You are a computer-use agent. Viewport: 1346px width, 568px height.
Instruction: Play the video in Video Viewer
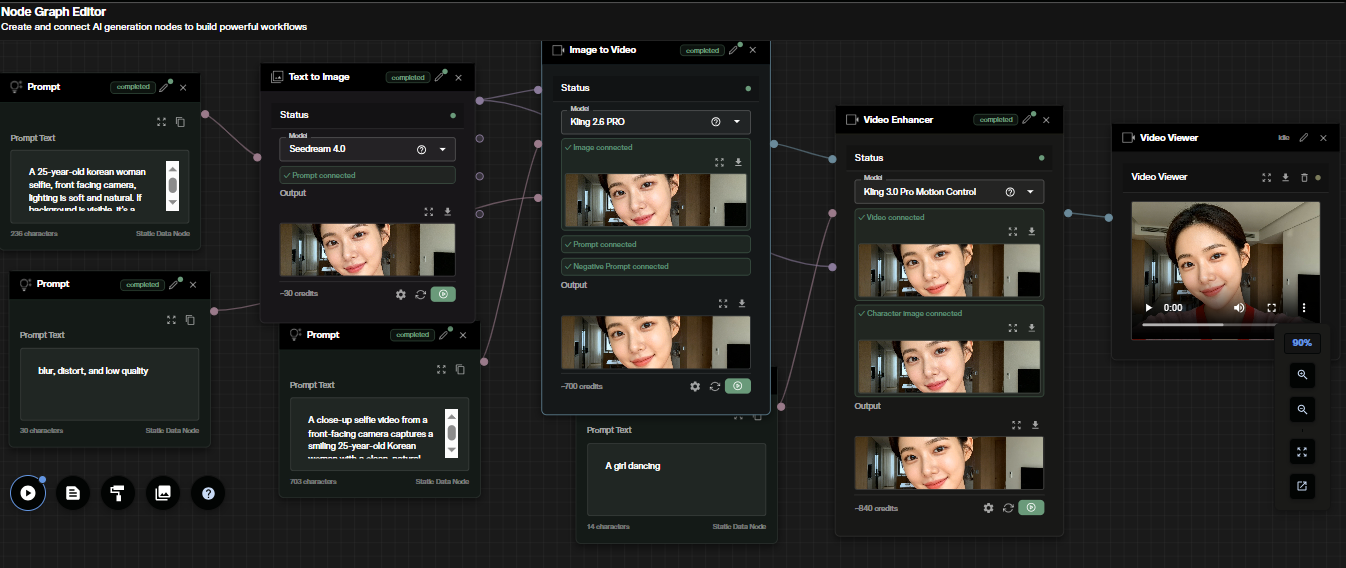coord(1148,308)
